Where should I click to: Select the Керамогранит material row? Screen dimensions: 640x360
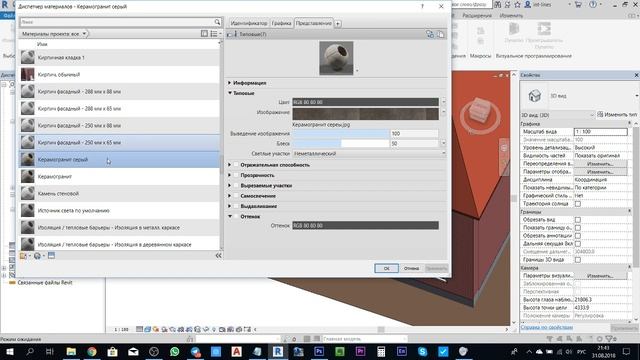pyautogui.click(x=120, y=177)
